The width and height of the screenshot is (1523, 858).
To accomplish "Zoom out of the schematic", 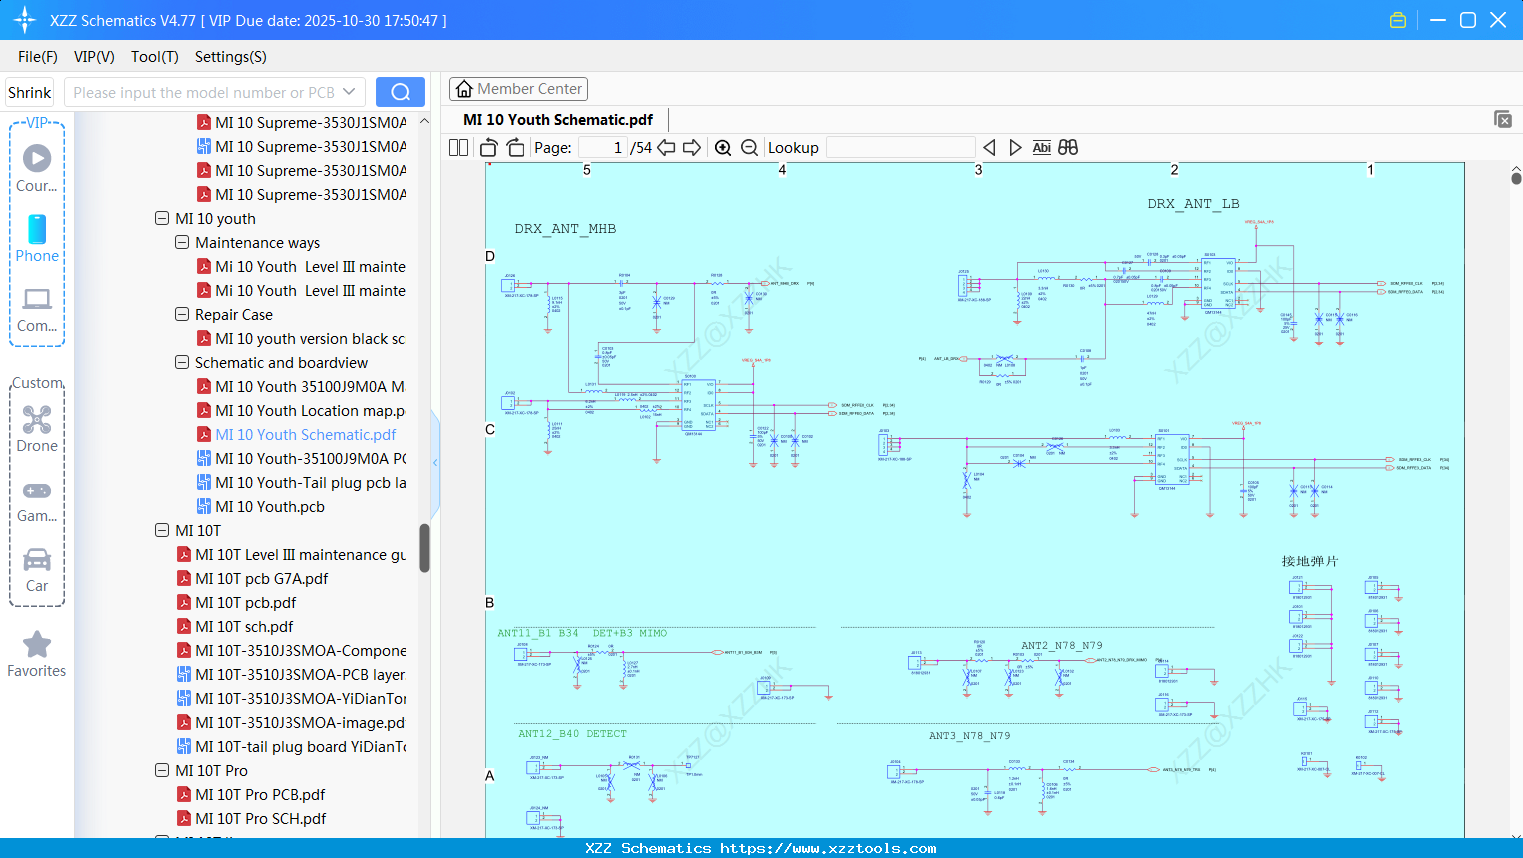I will pos(749,147).
